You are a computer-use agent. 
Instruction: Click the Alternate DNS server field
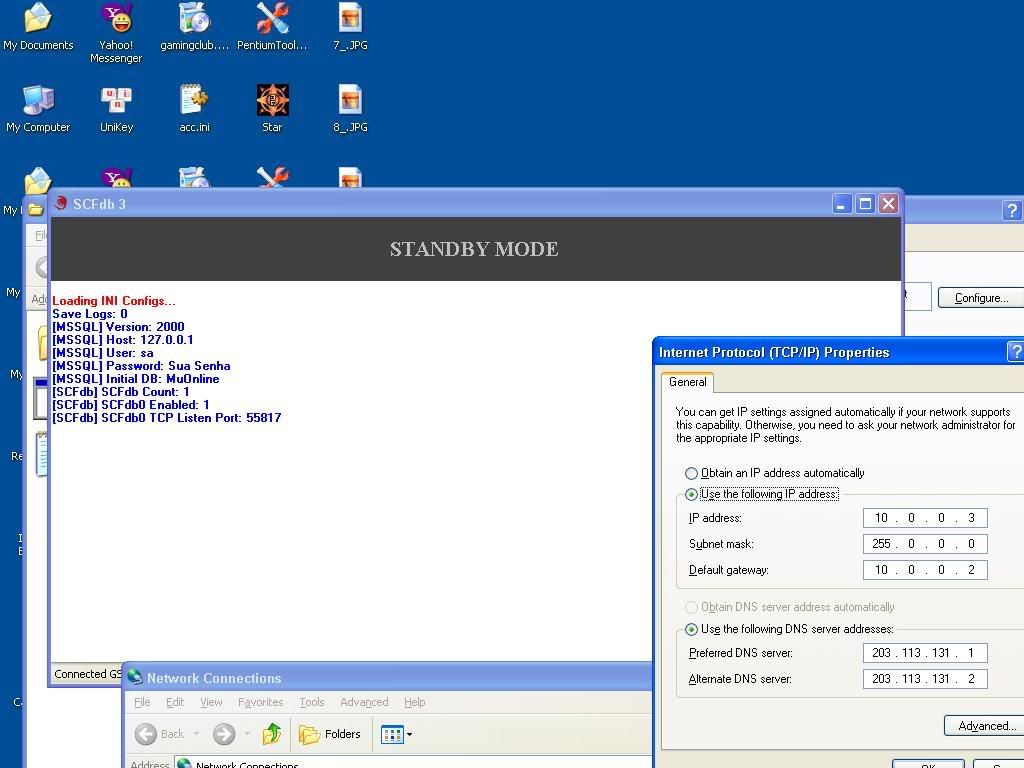[x=925, y=679]
